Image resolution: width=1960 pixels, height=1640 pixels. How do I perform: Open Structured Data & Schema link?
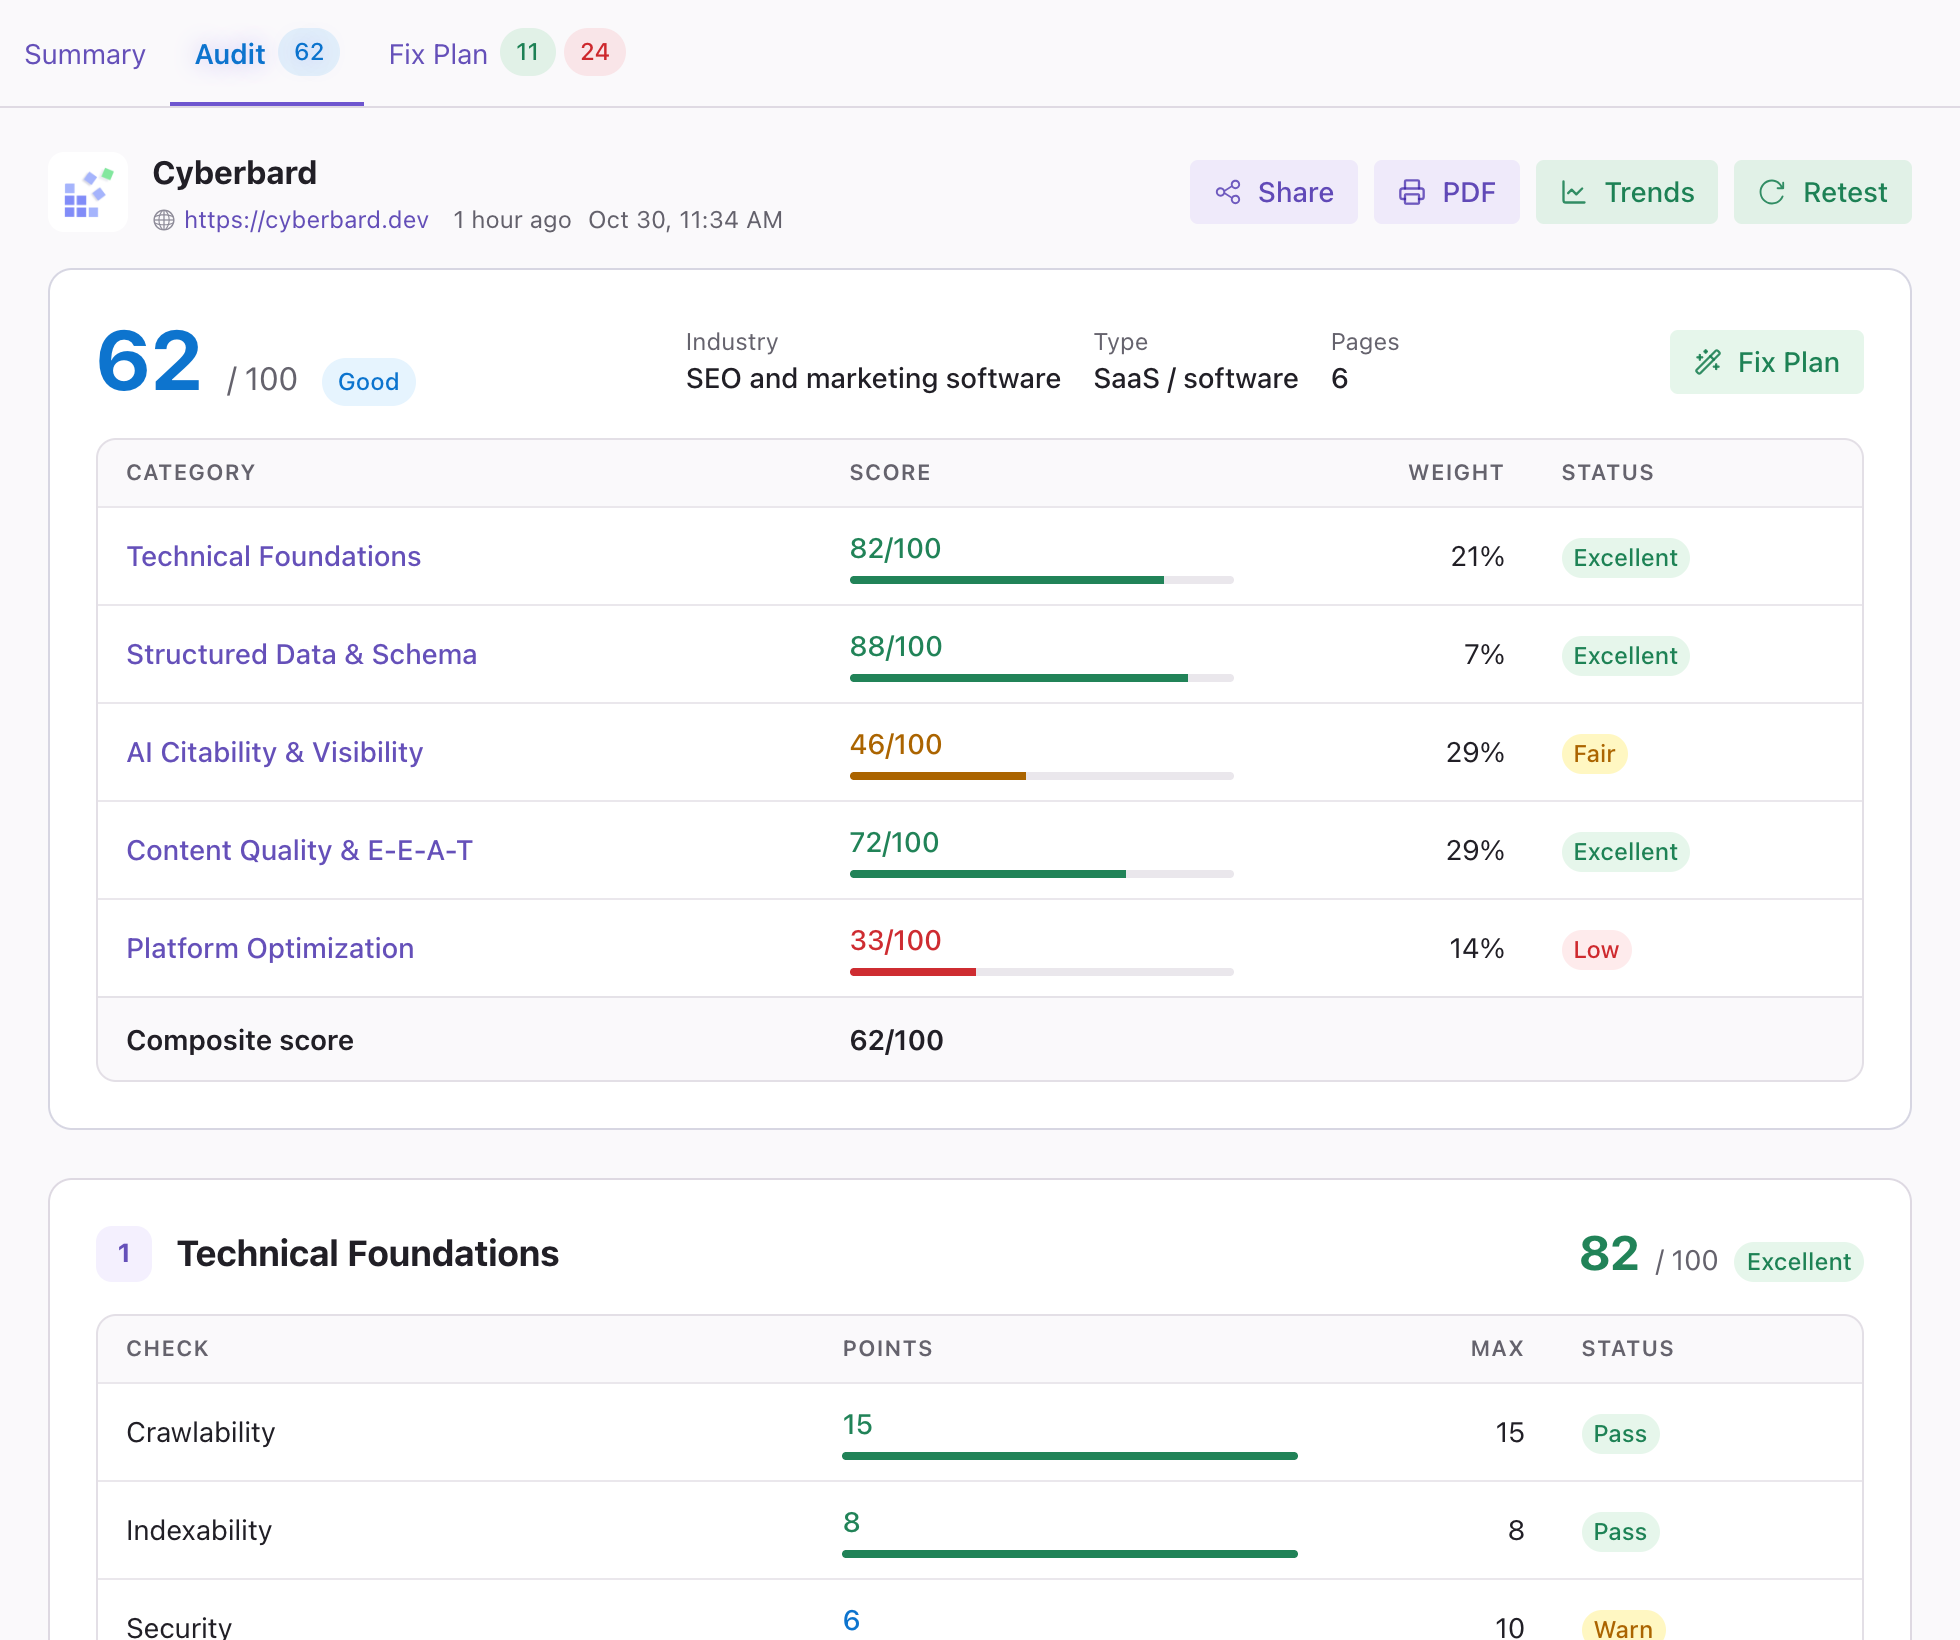tap(302, 654)
